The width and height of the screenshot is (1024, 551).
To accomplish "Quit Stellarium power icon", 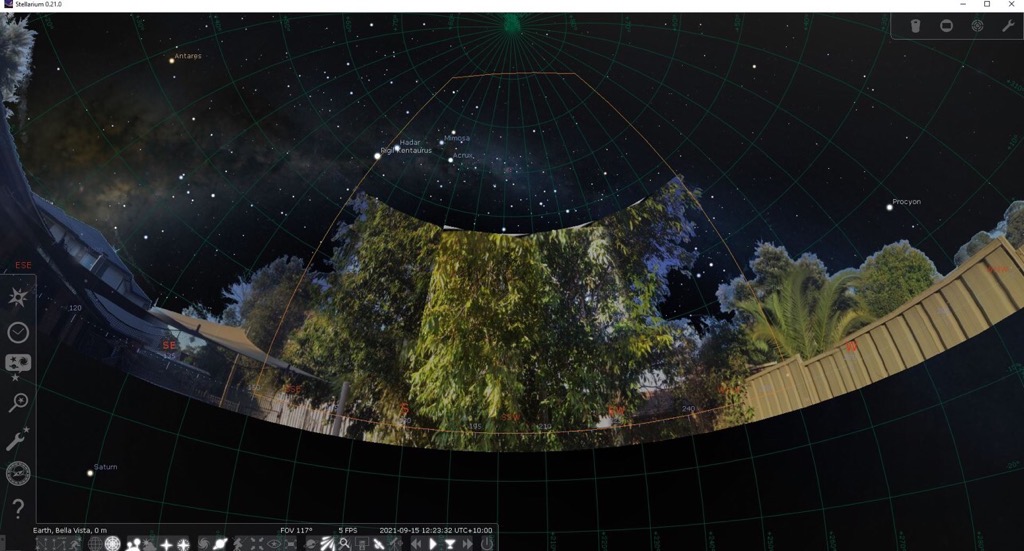I will (x=486, y=543).
